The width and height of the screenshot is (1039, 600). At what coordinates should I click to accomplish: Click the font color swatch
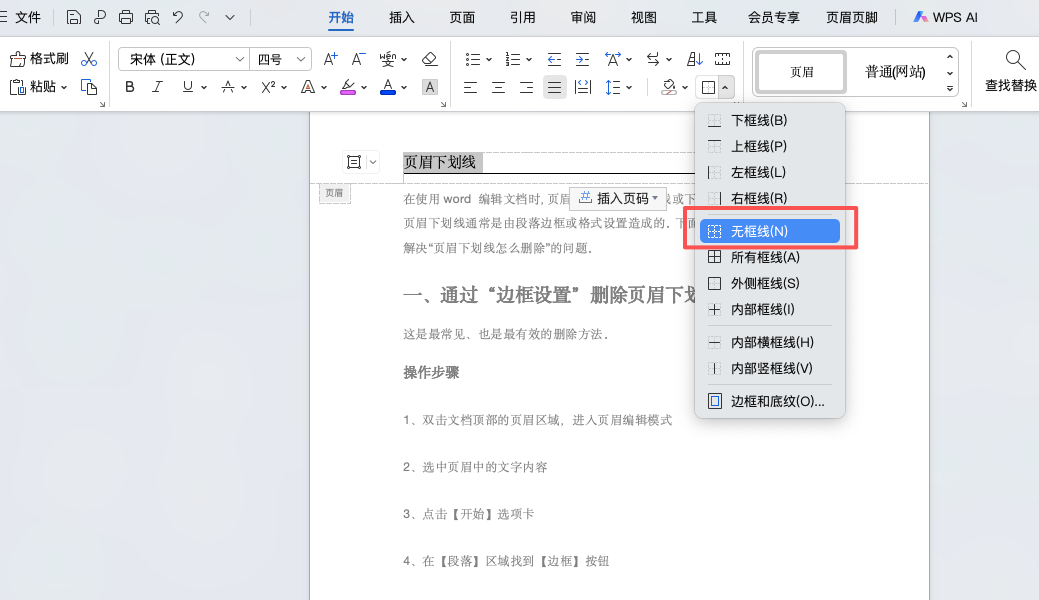(390, 88)
